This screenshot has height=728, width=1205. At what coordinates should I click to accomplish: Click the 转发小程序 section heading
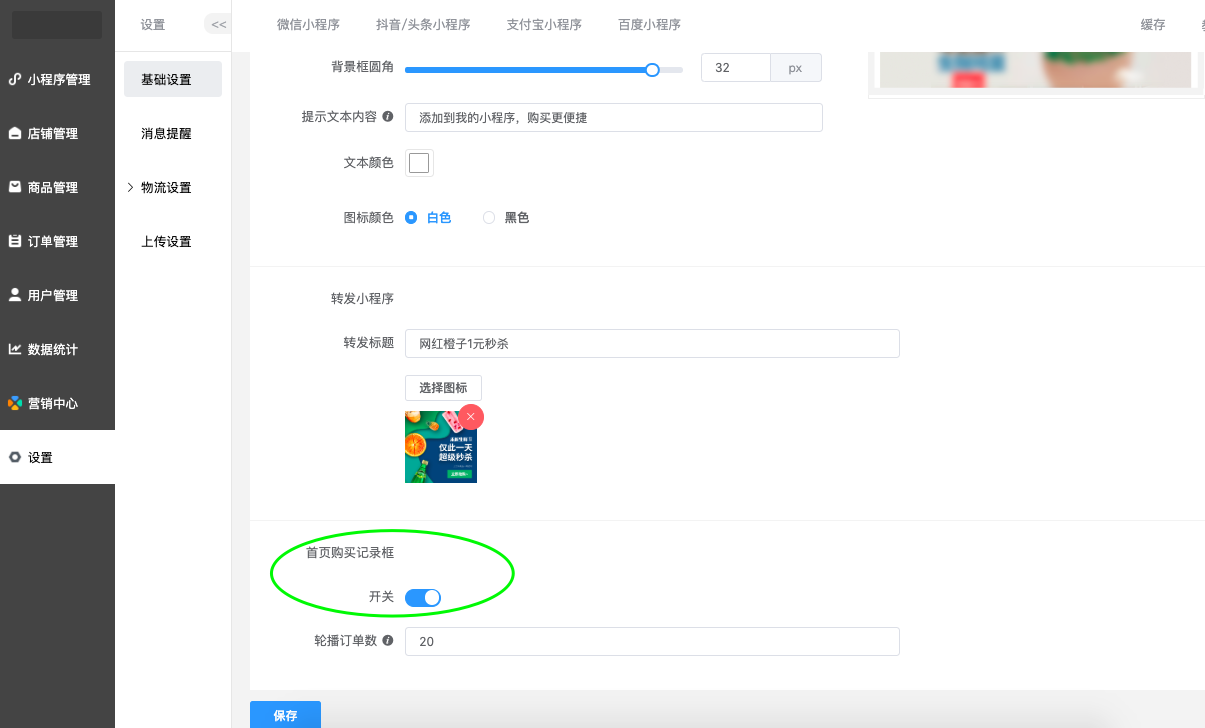362,298
